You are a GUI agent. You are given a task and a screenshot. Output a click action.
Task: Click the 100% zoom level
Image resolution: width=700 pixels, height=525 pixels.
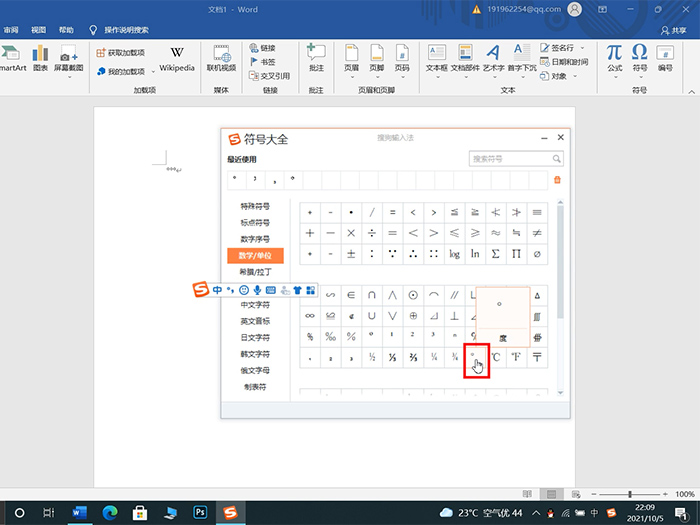[684, 494]
